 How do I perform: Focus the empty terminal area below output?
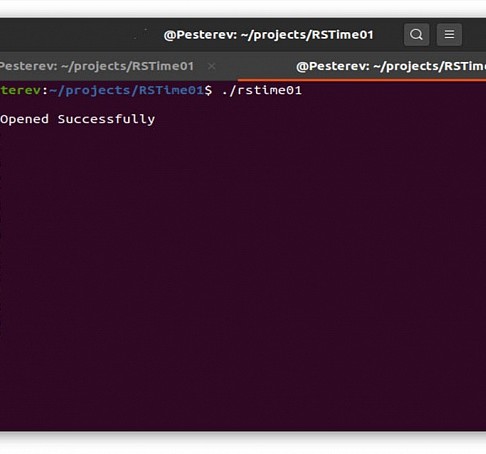coord(243,277)
